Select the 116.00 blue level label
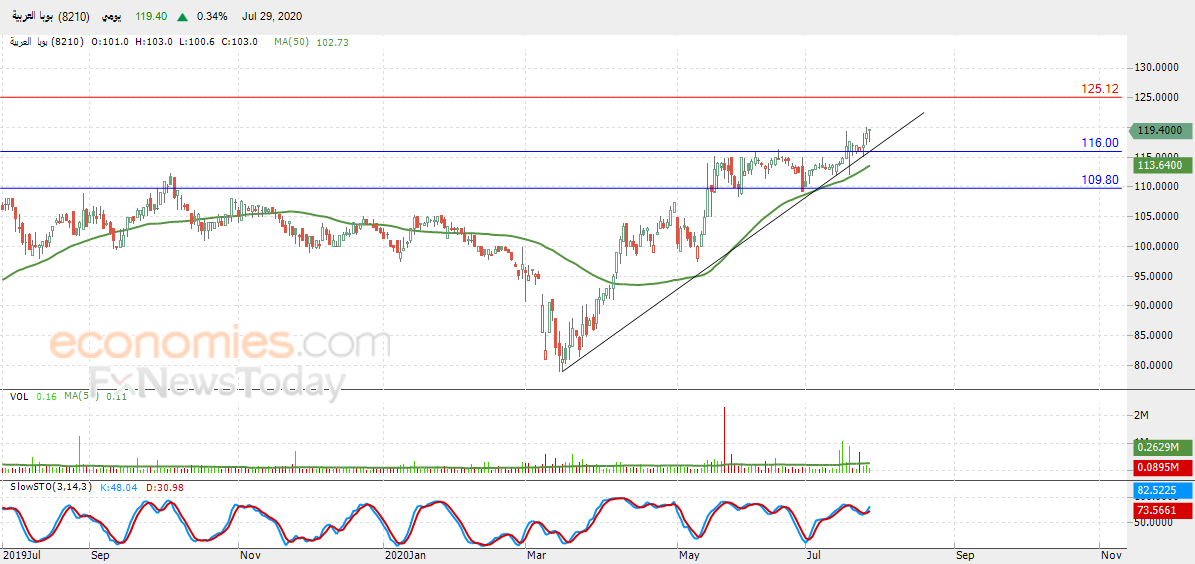Screen dimensions: 1195x564 [1100, 143]
